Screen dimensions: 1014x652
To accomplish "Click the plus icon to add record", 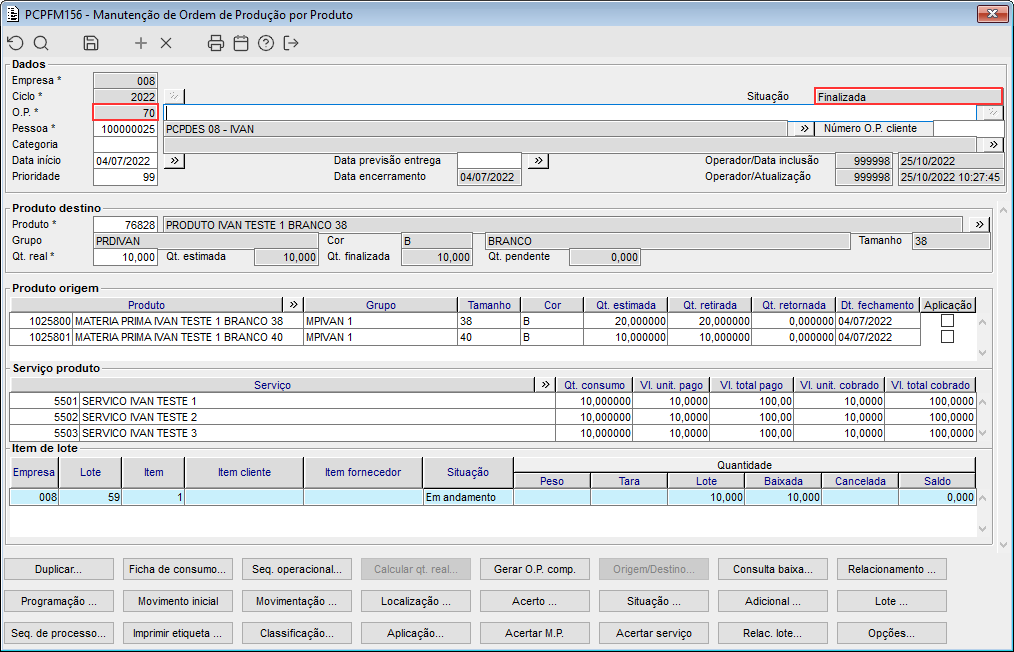I will [x=141, y=43].
